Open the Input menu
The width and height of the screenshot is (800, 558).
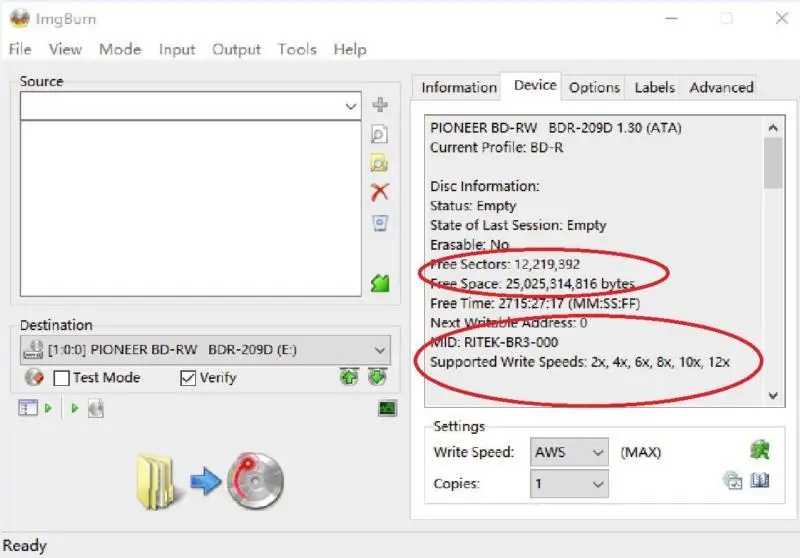177,49
